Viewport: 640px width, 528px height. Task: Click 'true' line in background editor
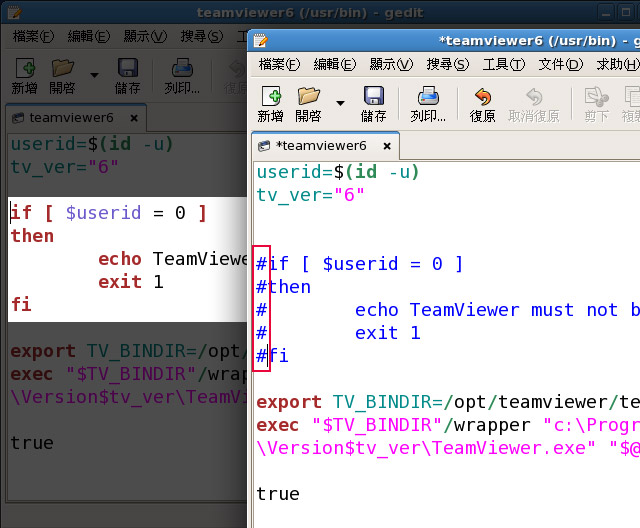(32, 443)
